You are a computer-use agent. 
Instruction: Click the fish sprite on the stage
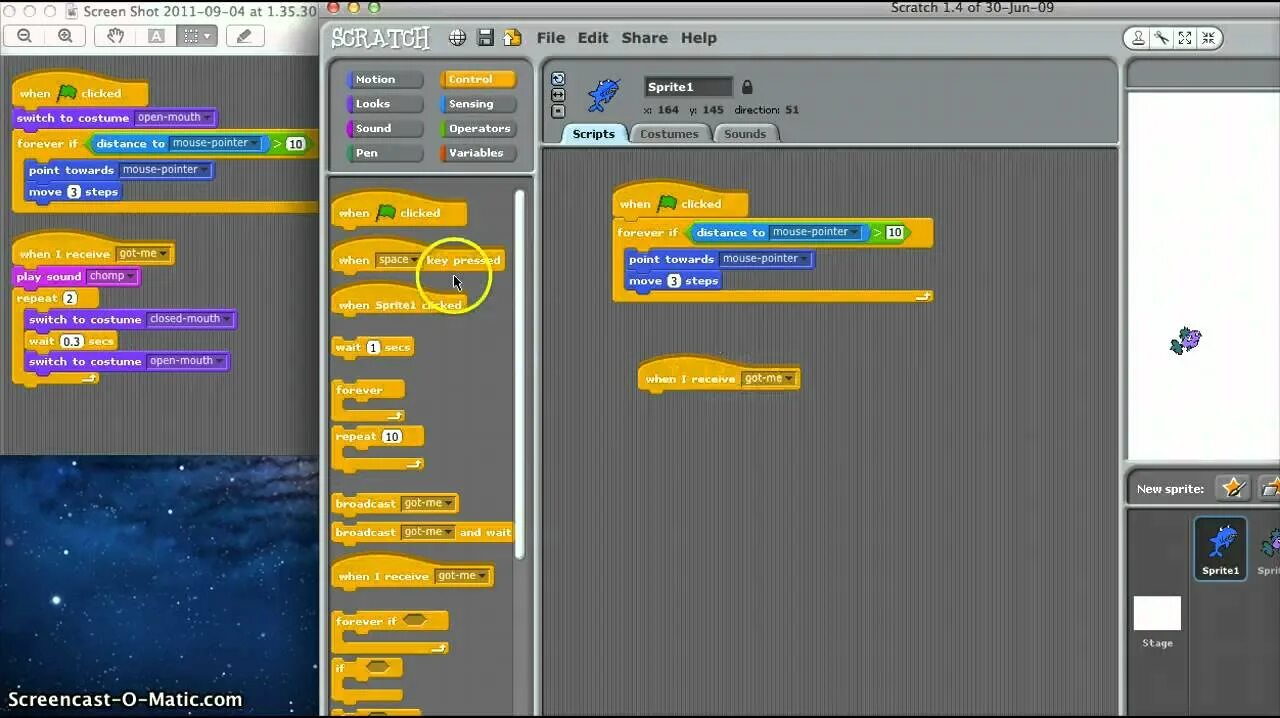[1186, 341]
